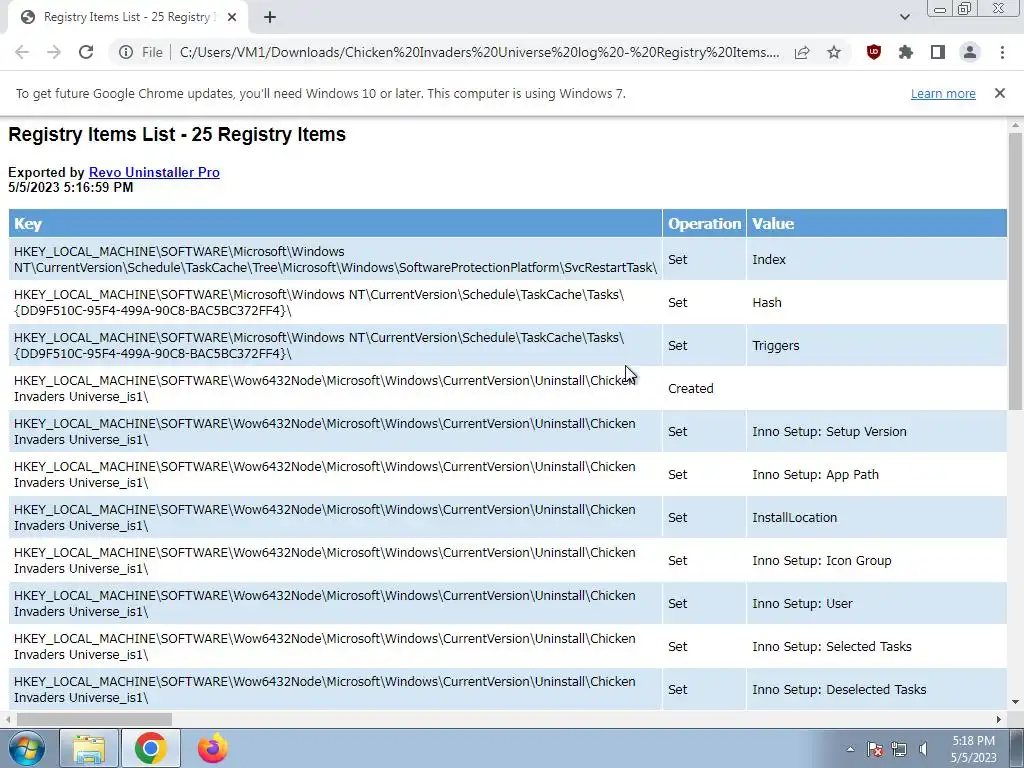Show hidden system tray icons

click(x=850, y=749)
